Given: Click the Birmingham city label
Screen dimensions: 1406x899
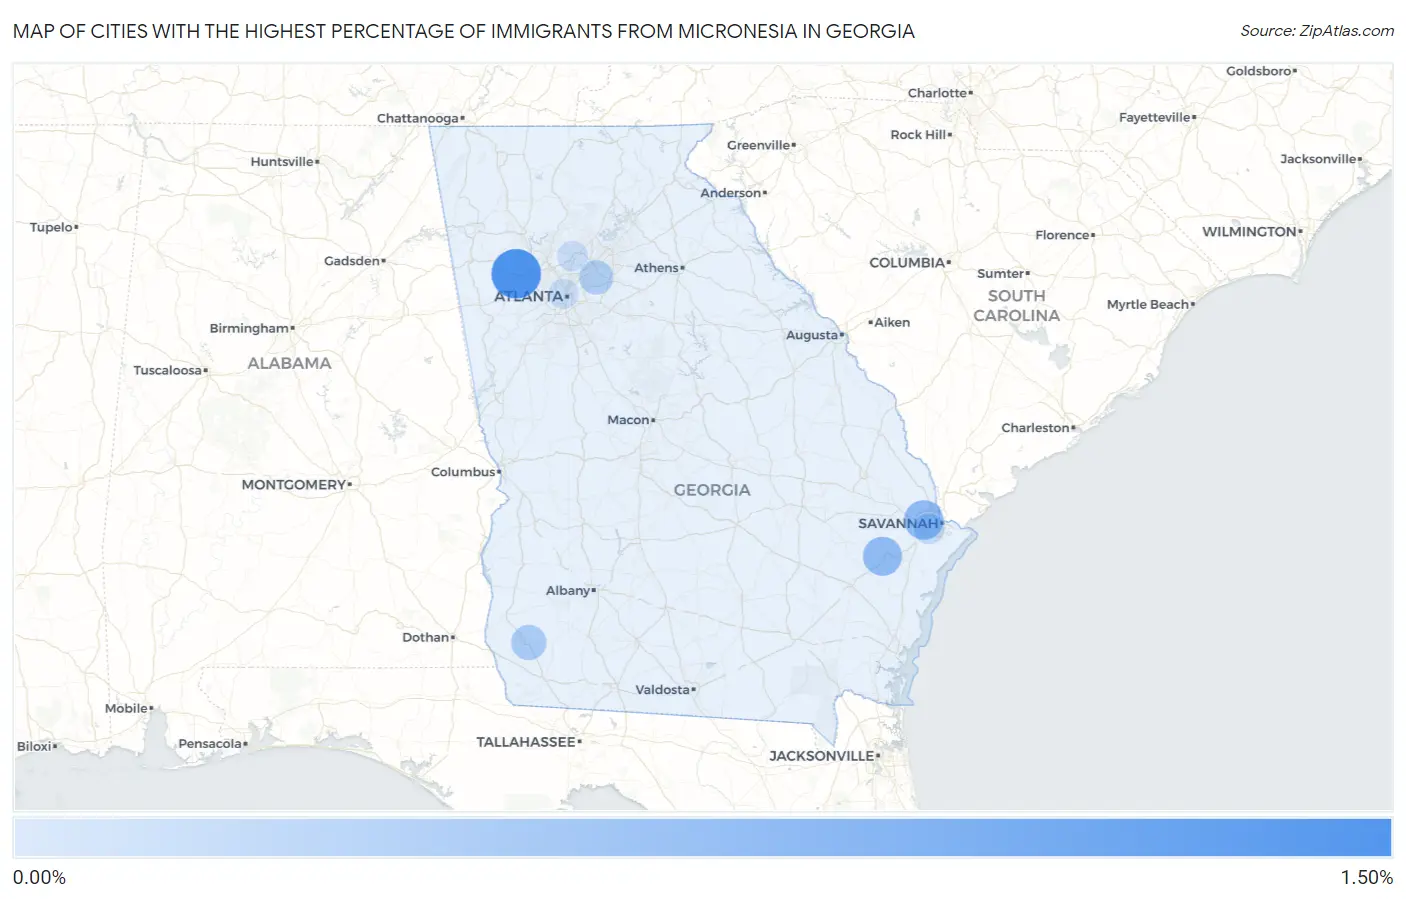Looking at the screenshot, I should coord(249,328).
